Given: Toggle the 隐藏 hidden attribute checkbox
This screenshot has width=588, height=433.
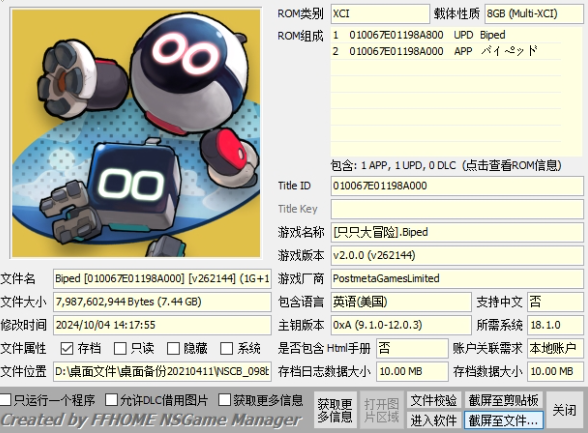Looking at the screenshot, I should point(173,349).
